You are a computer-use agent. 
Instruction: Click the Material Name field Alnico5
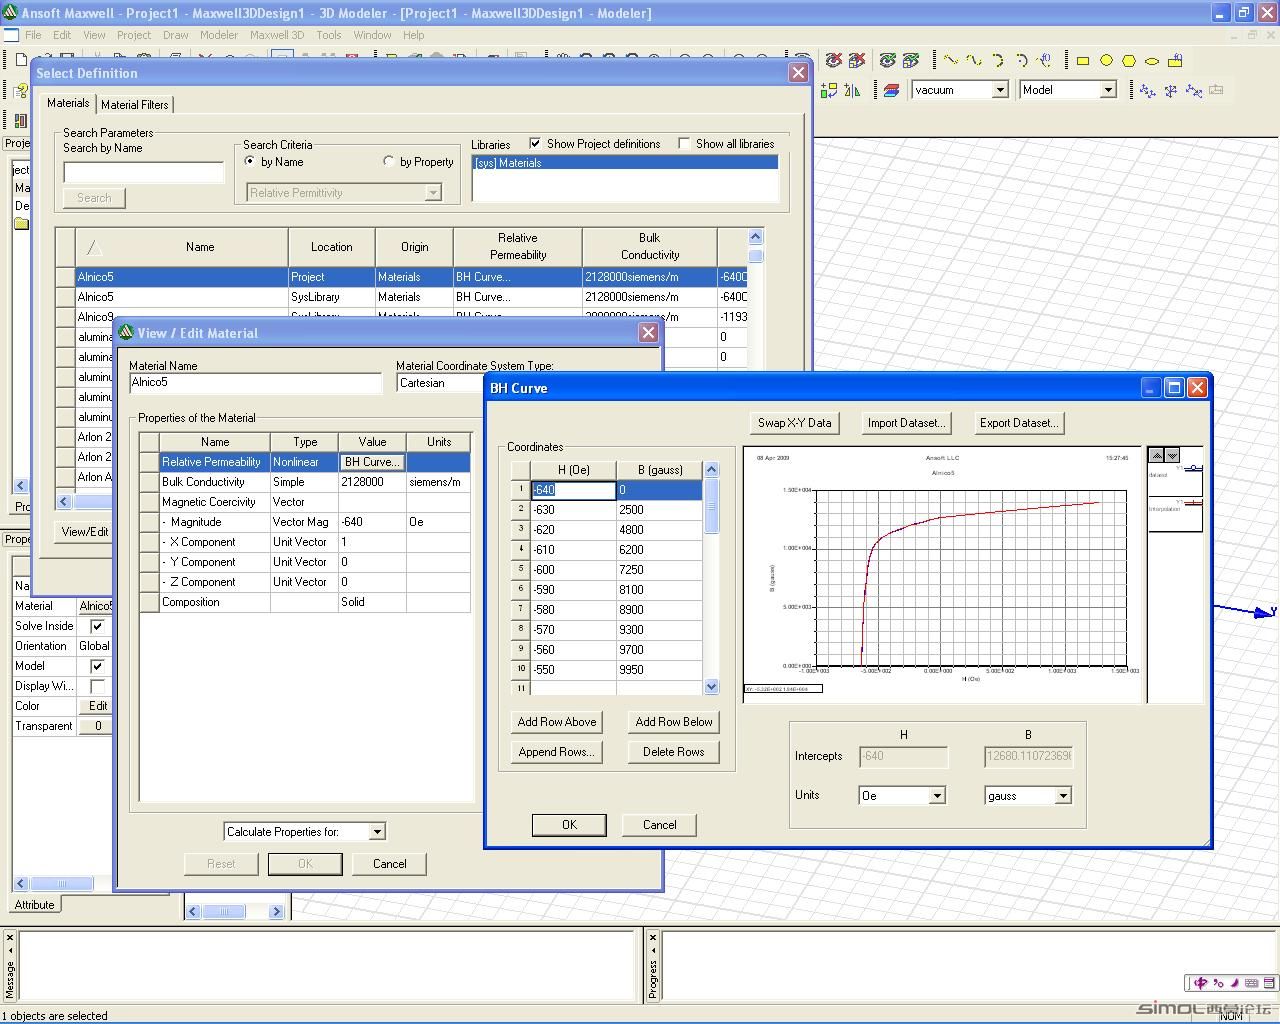256,383
